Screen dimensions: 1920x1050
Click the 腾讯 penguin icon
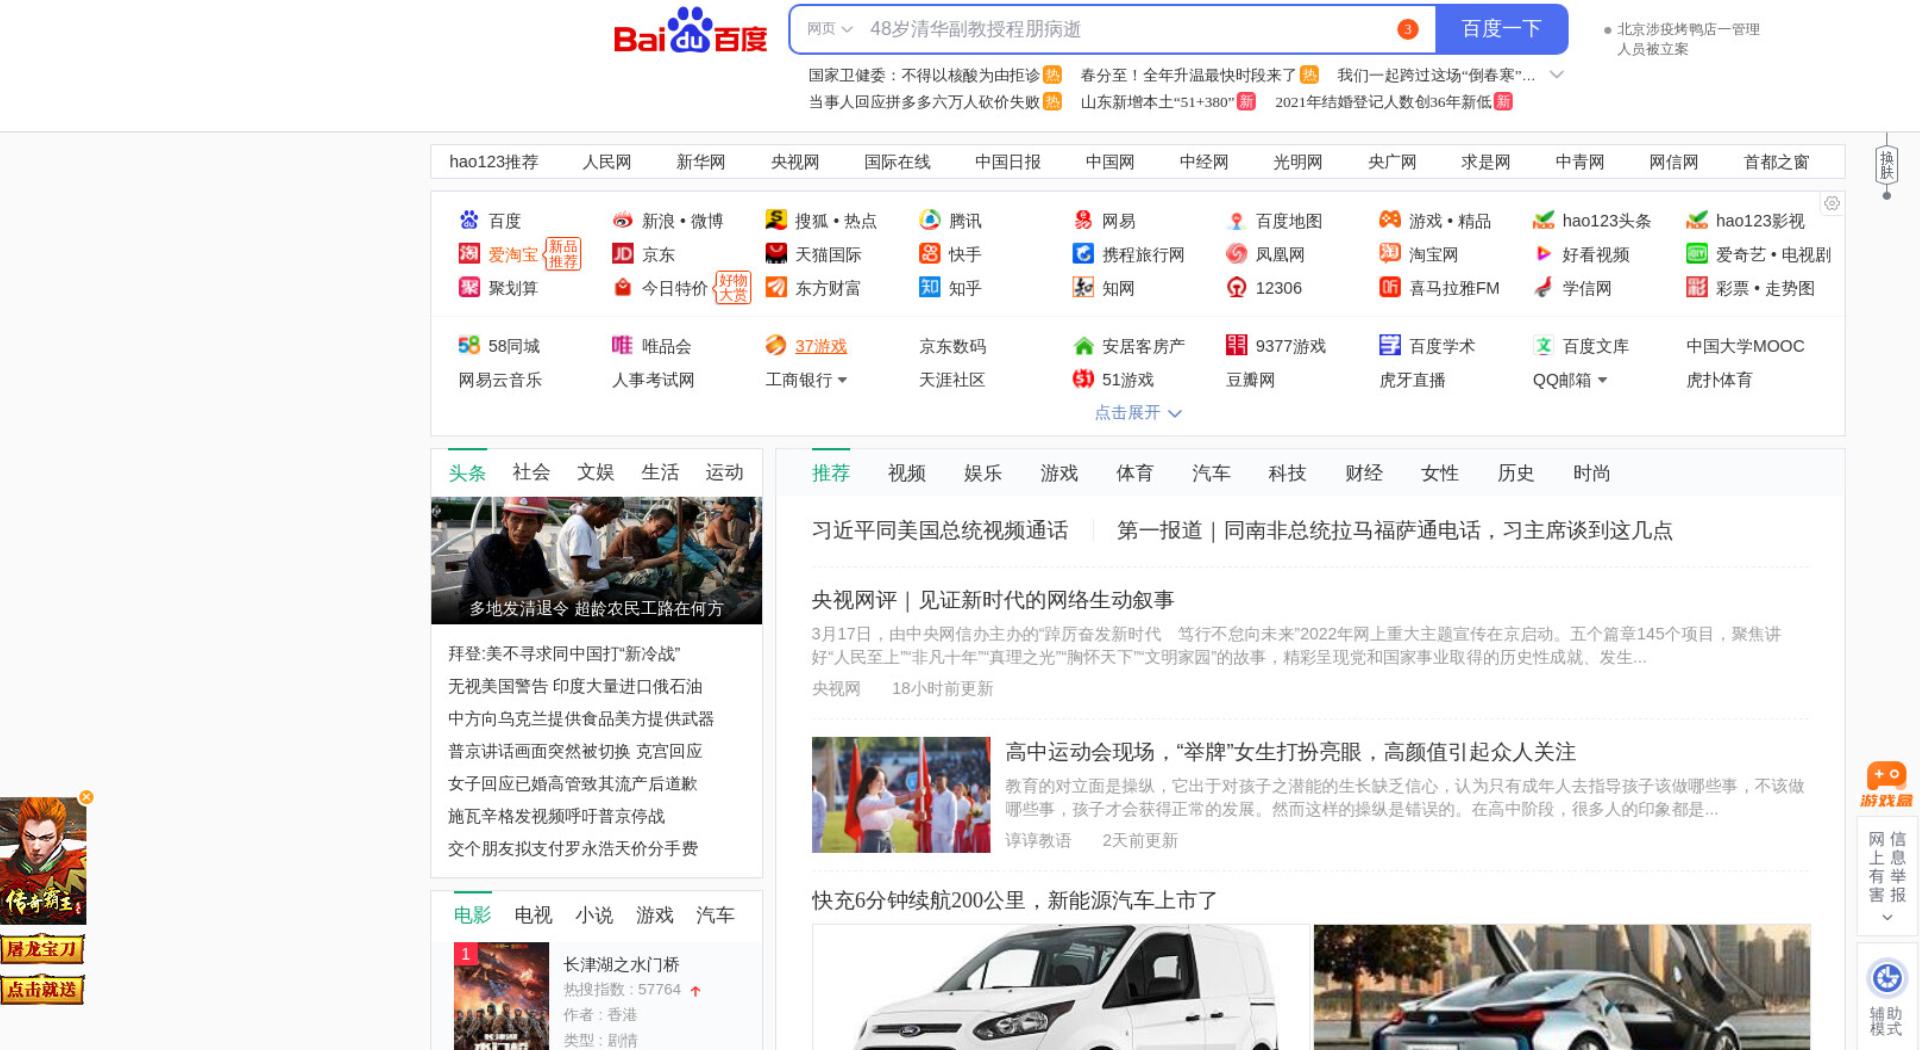pos(930,220)
